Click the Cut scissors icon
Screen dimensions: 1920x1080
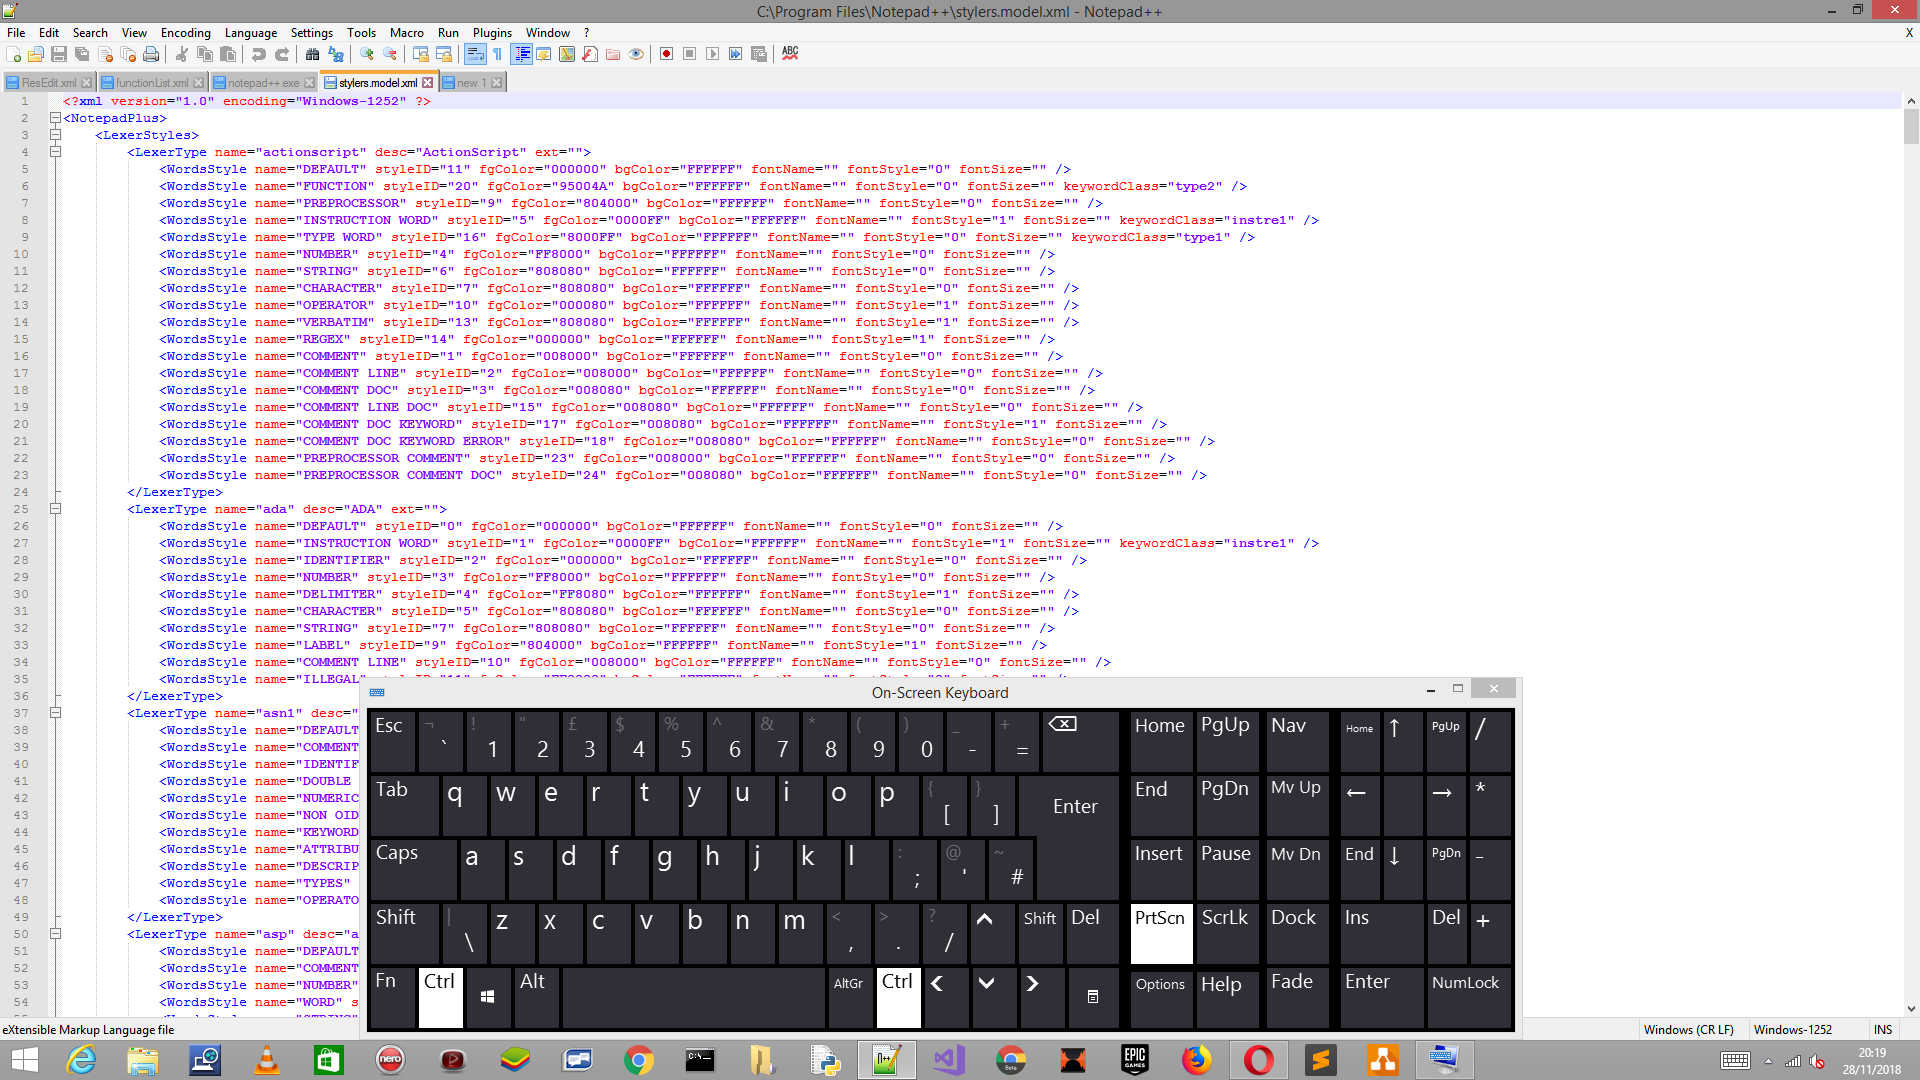pyautogui.click(x=182, y=54)
